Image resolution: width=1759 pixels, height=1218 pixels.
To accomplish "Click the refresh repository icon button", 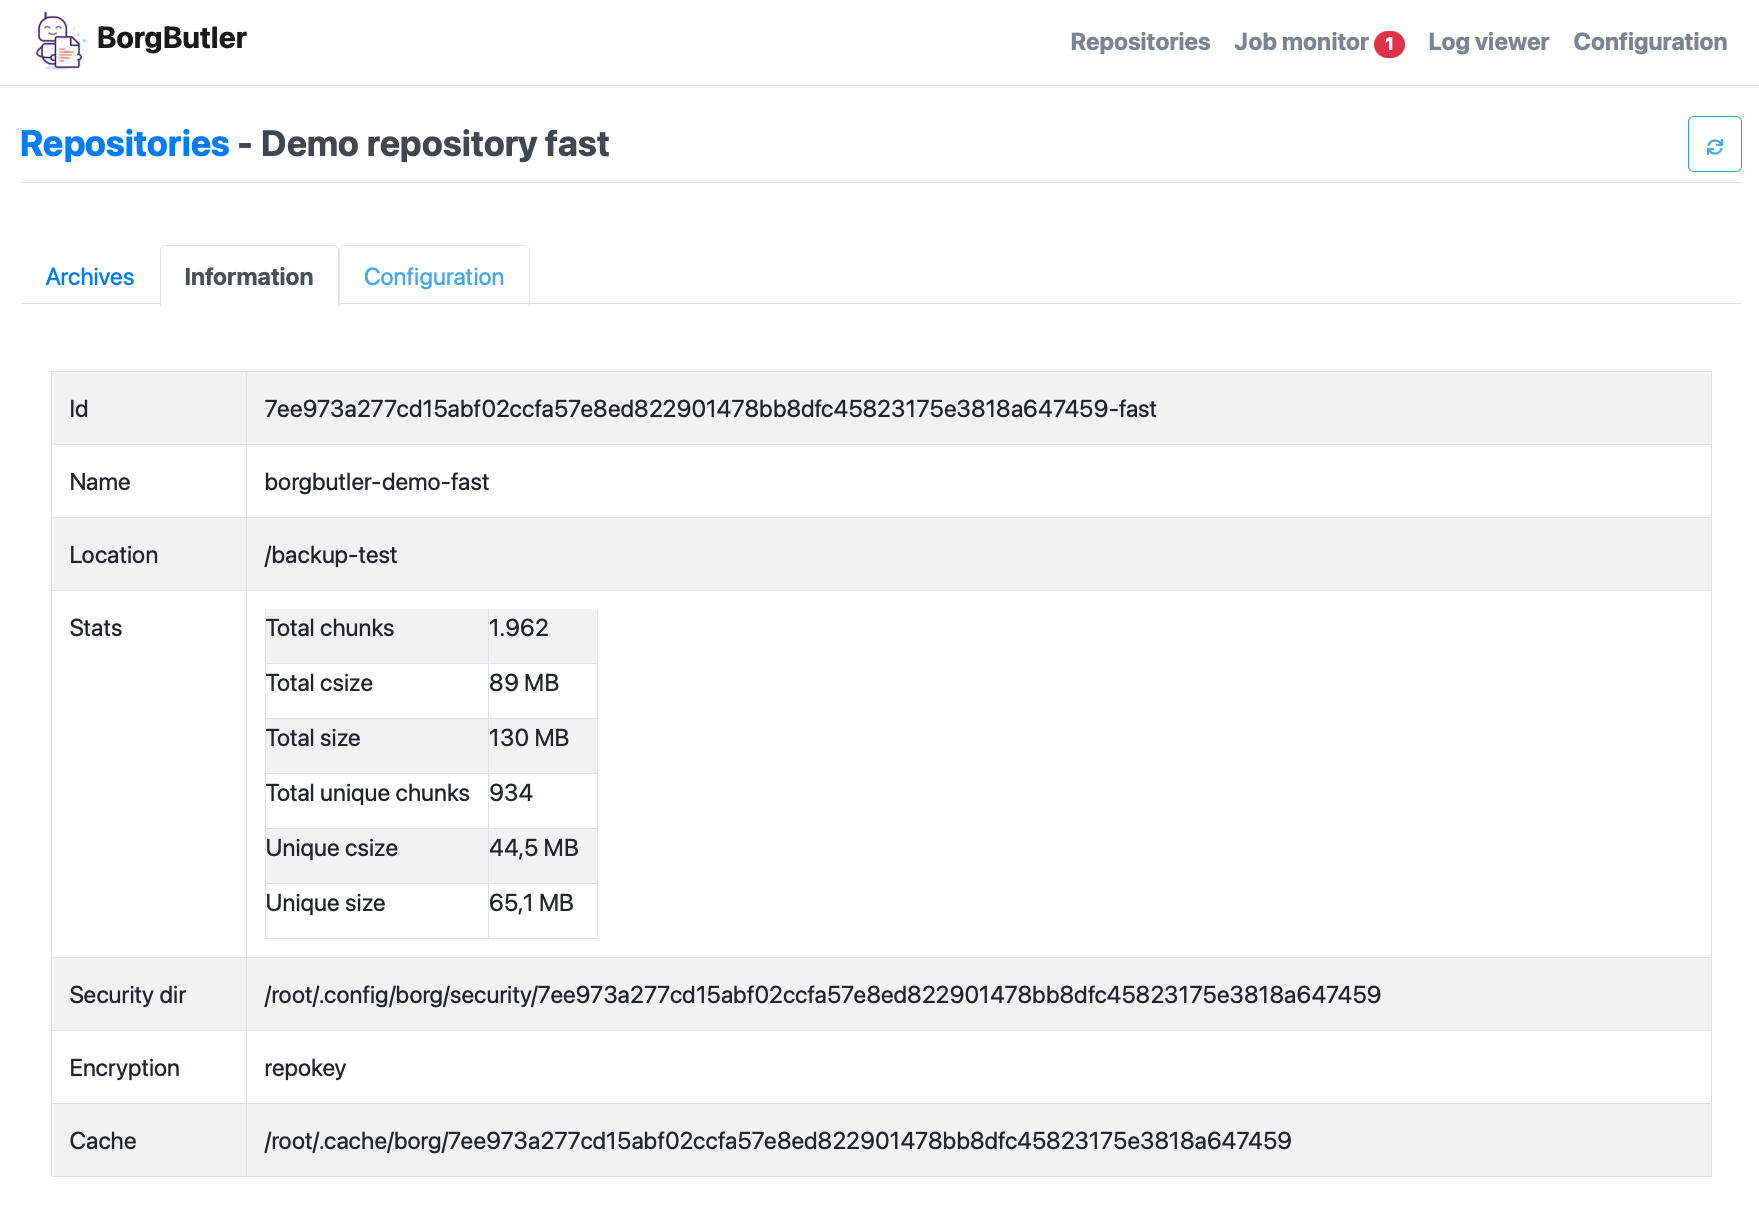I will (x=1714, y=144).
